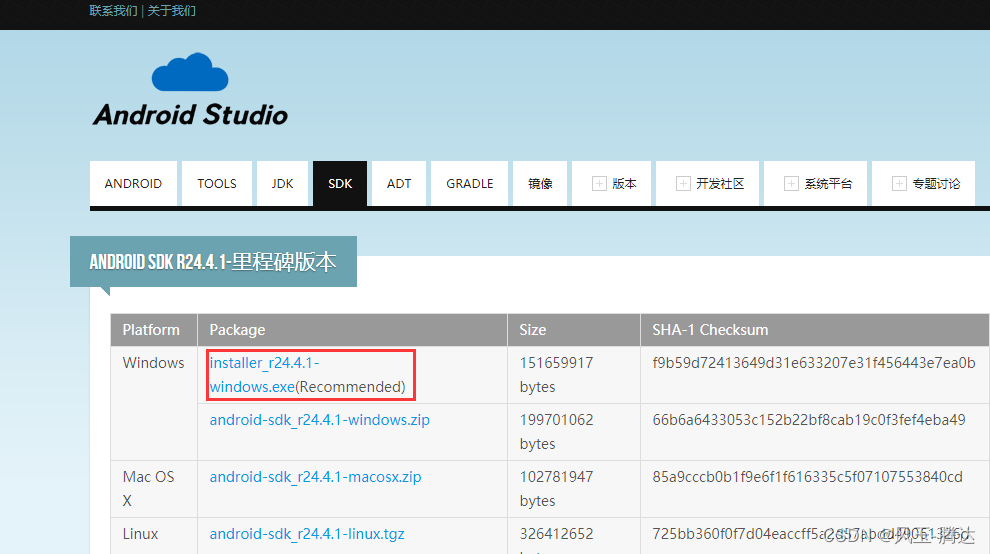
Task: Select the SDK tab
Action: tap(340, 183)
